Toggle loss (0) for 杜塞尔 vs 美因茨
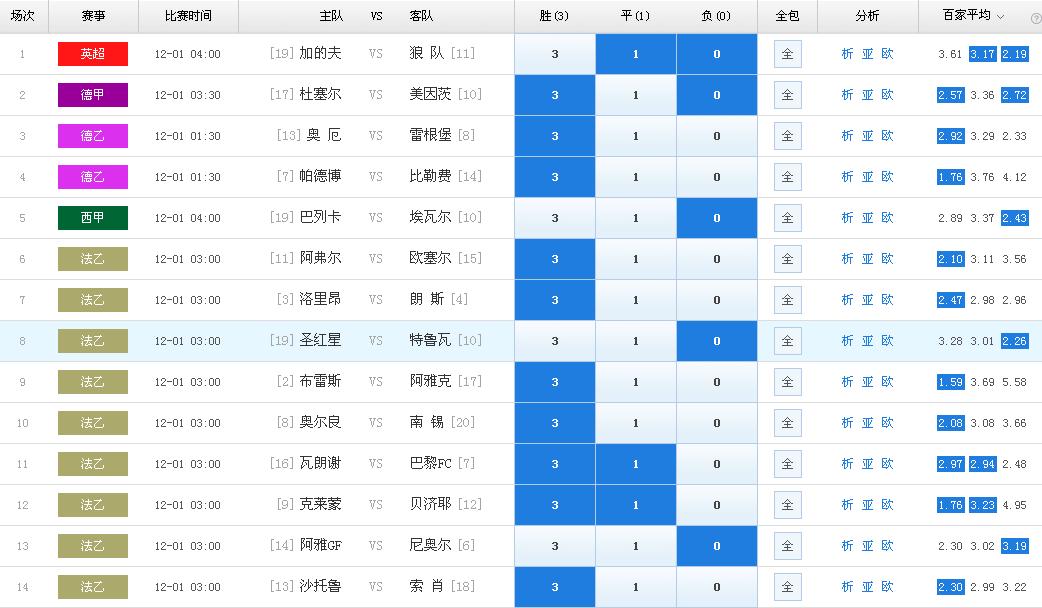 click(x=717, y=95)
